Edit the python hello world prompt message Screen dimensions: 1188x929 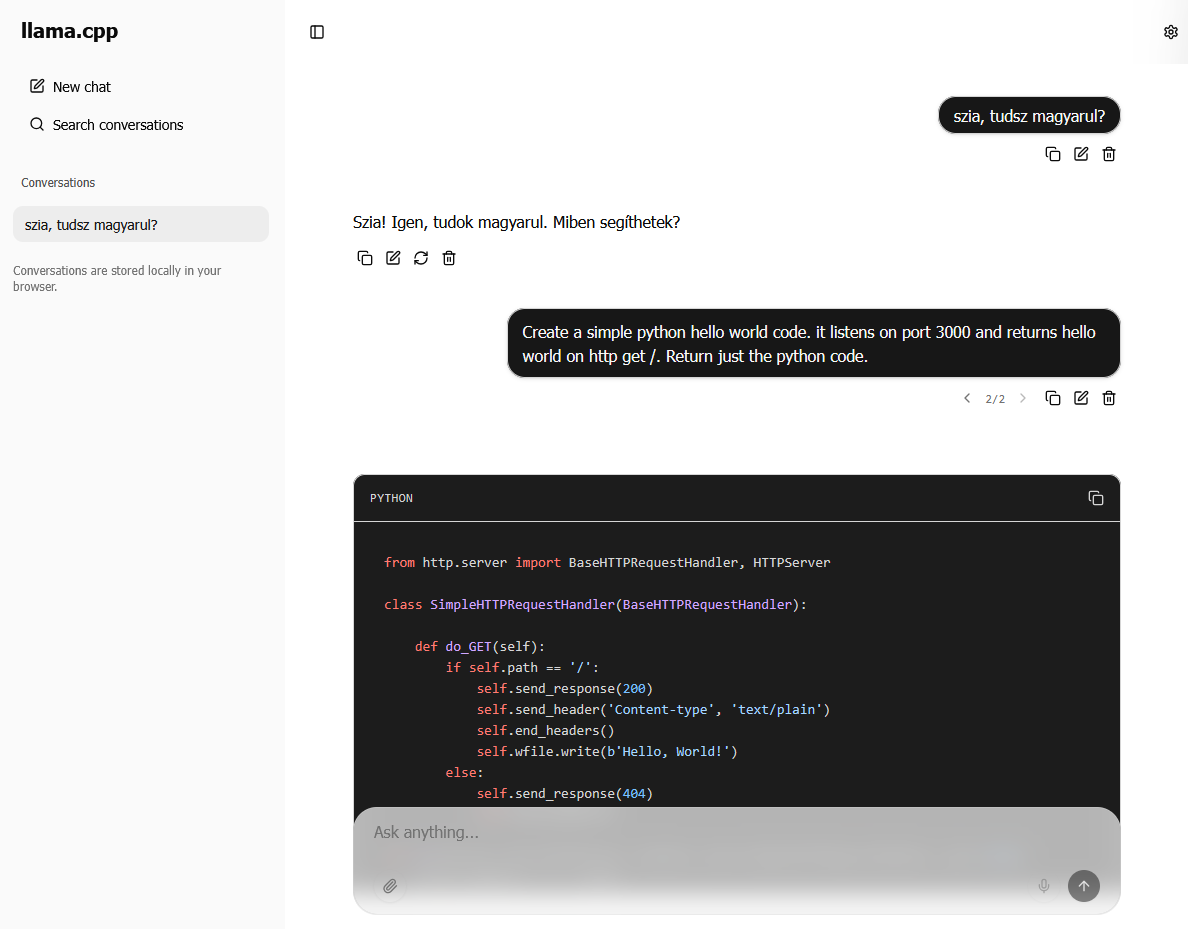1081,398
